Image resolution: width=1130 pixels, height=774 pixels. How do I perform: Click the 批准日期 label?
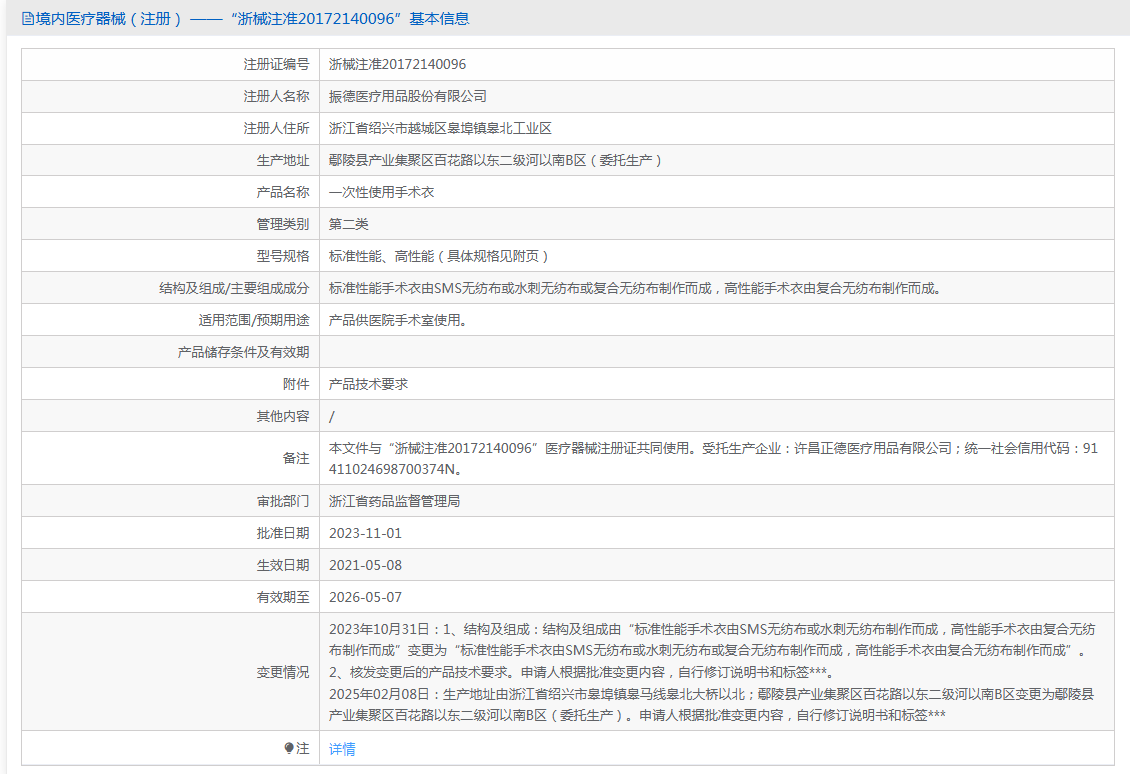coord(282,533)
